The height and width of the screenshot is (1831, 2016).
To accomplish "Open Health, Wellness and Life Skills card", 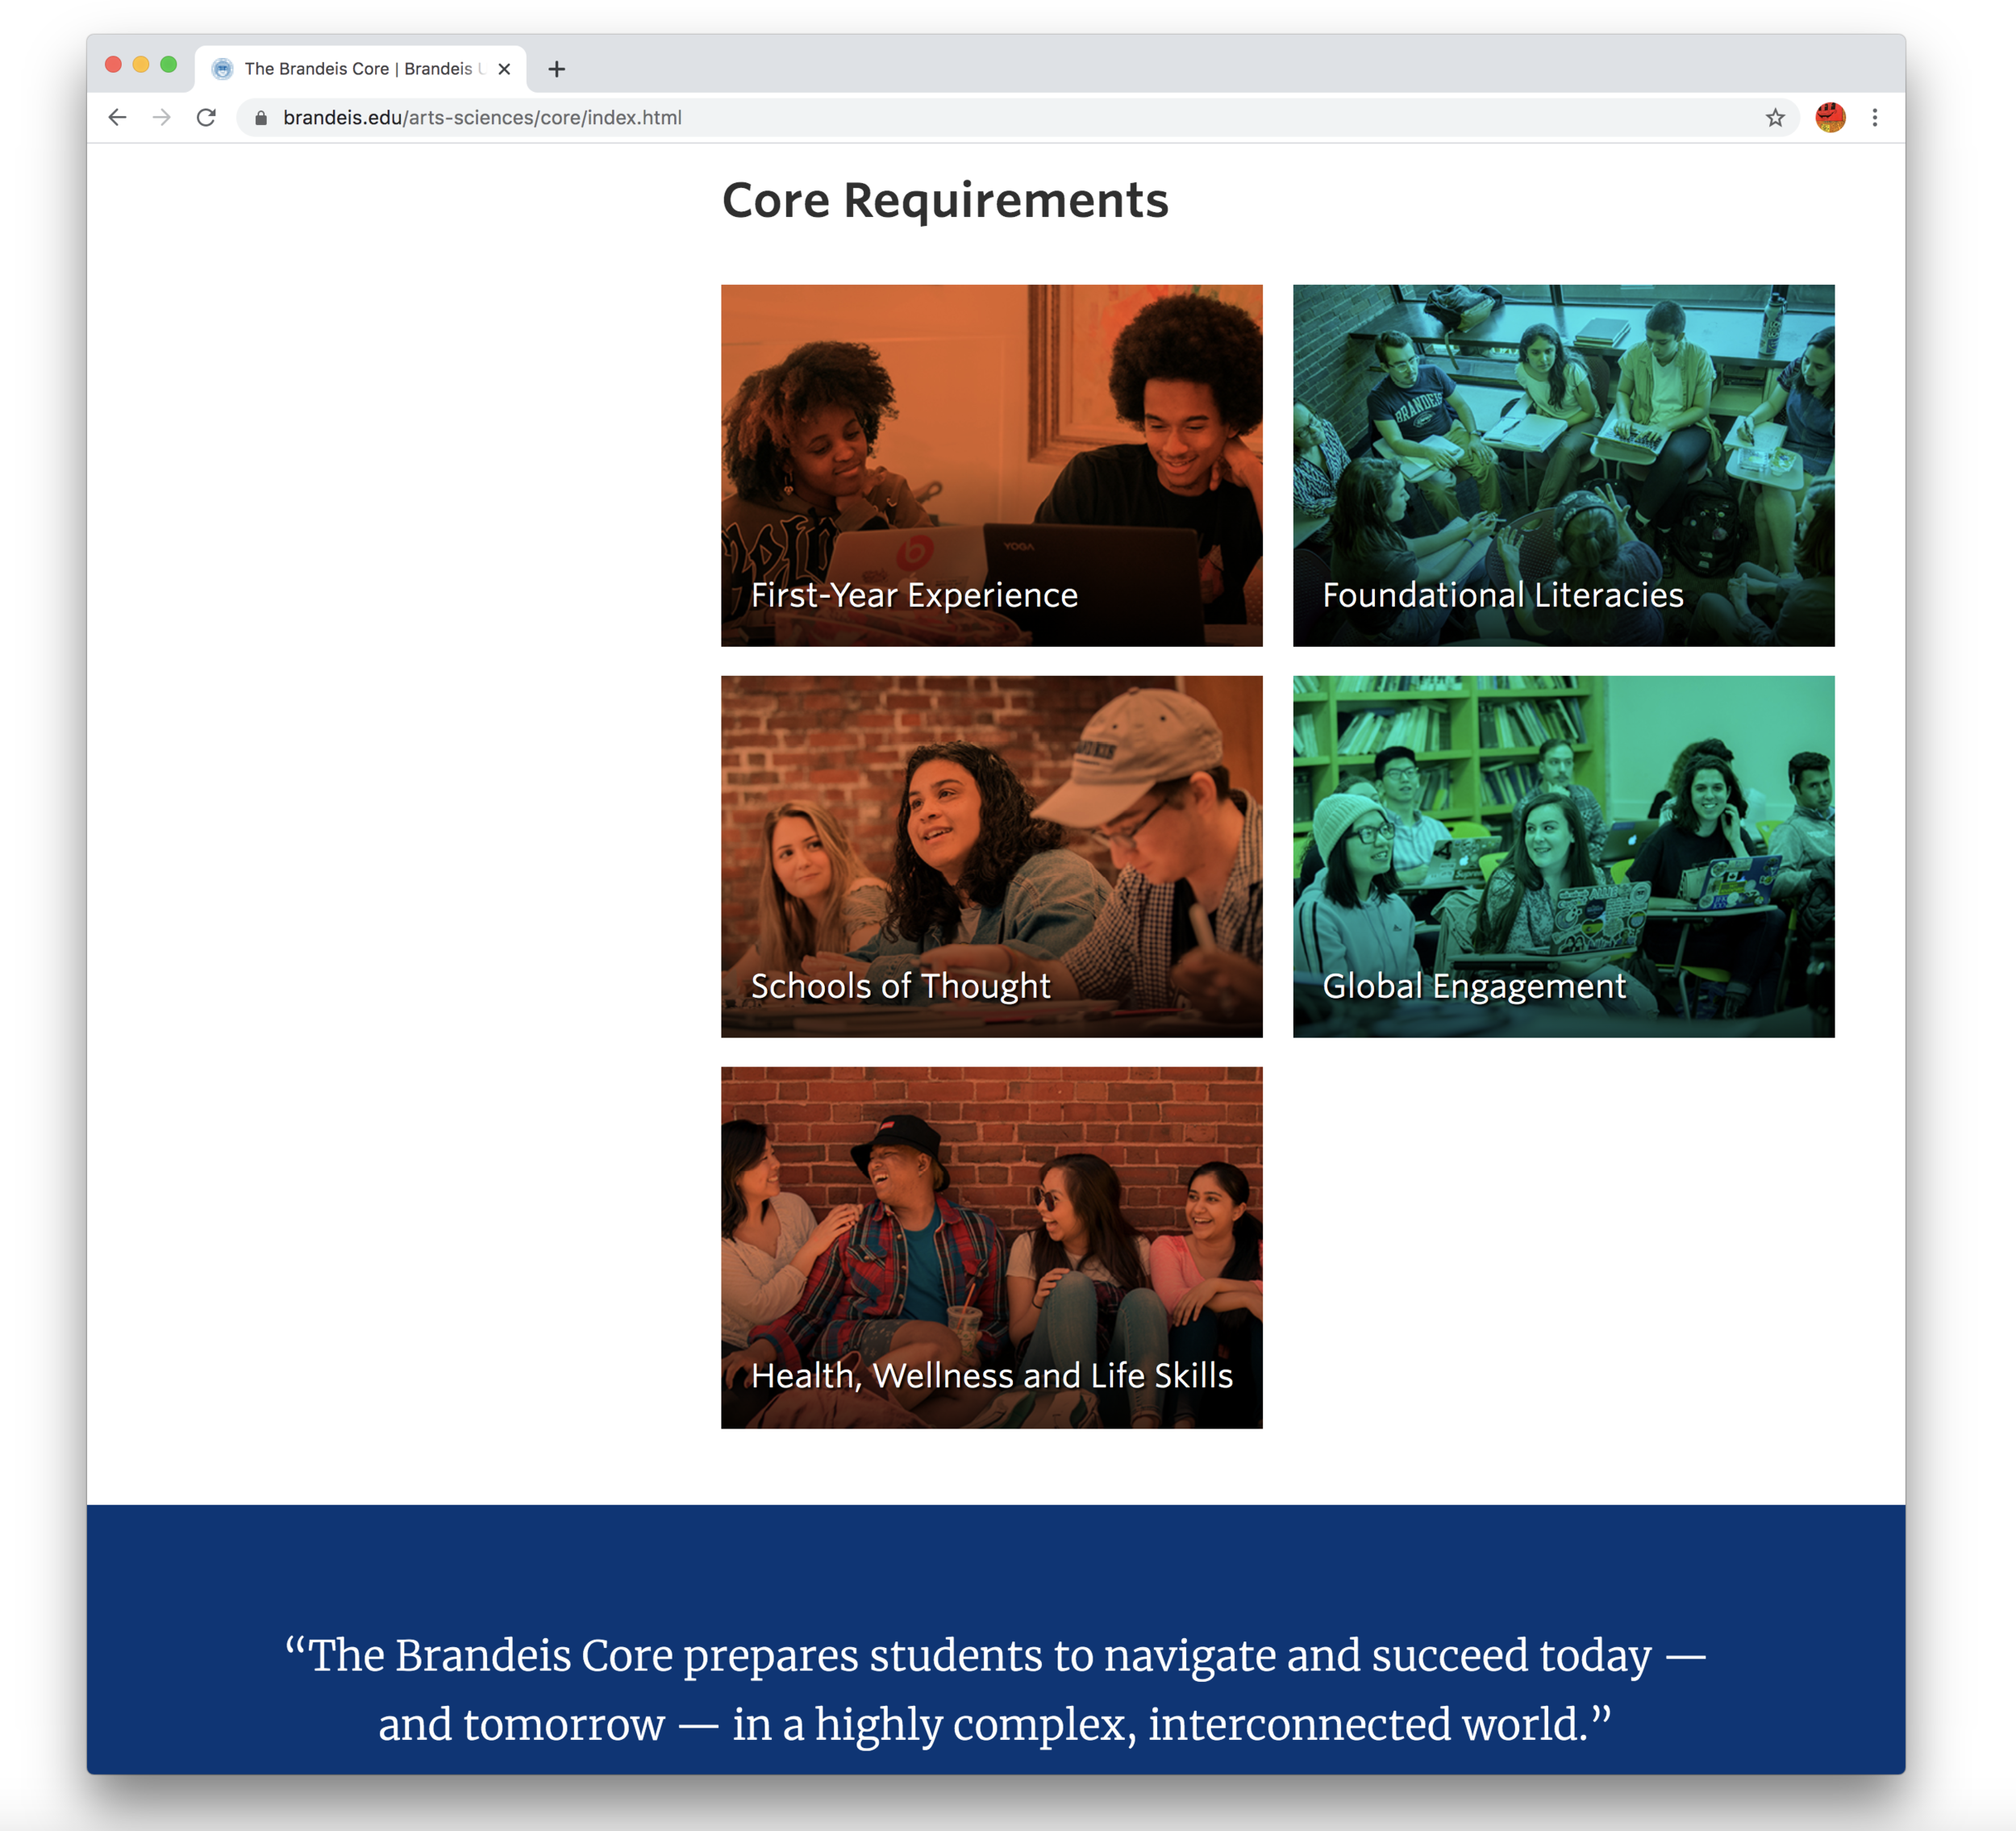I will 991,1247.
